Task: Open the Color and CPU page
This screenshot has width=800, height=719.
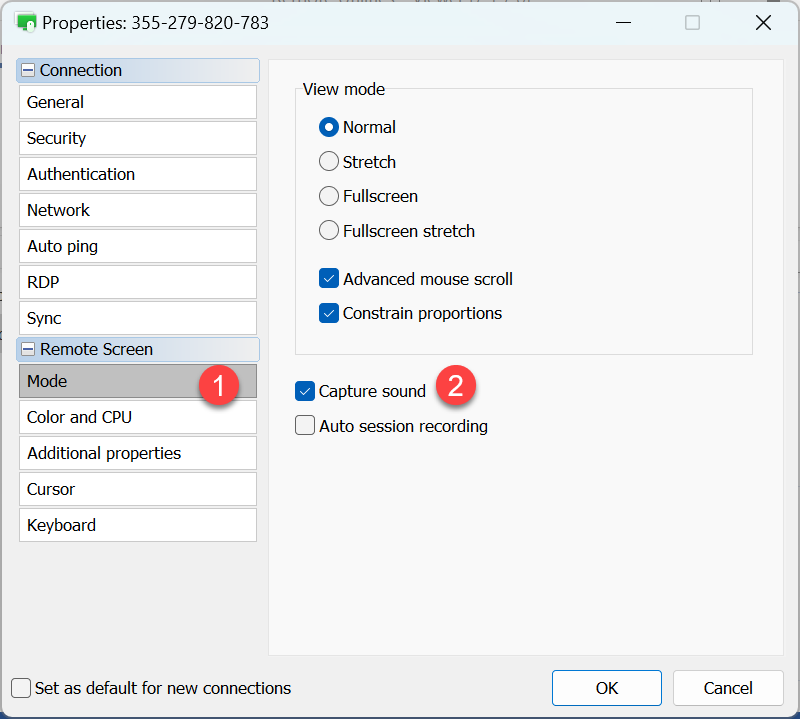Action: (137, 417)
